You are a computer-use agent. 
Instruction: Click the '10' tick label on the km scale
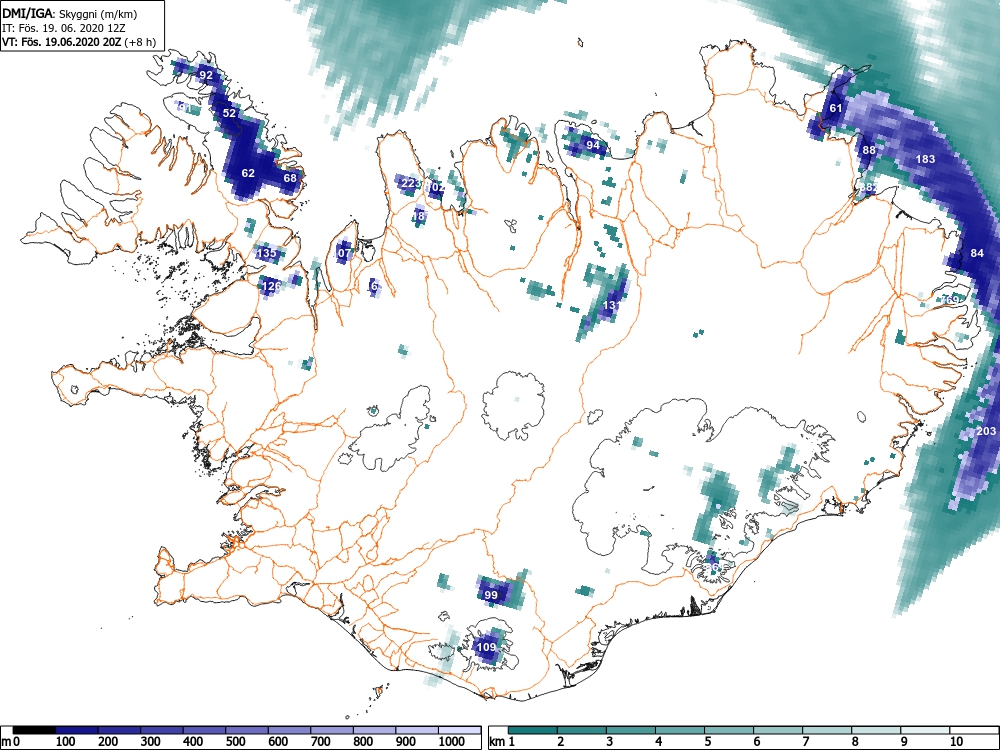pyautogui.click(x=956, y=742)
